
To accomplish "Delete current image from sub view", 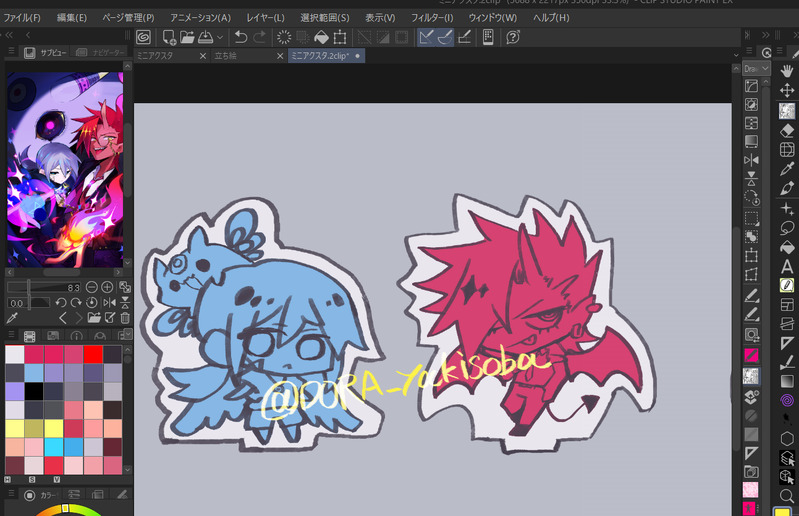I will pyautogui.click(x=125, y=319).
